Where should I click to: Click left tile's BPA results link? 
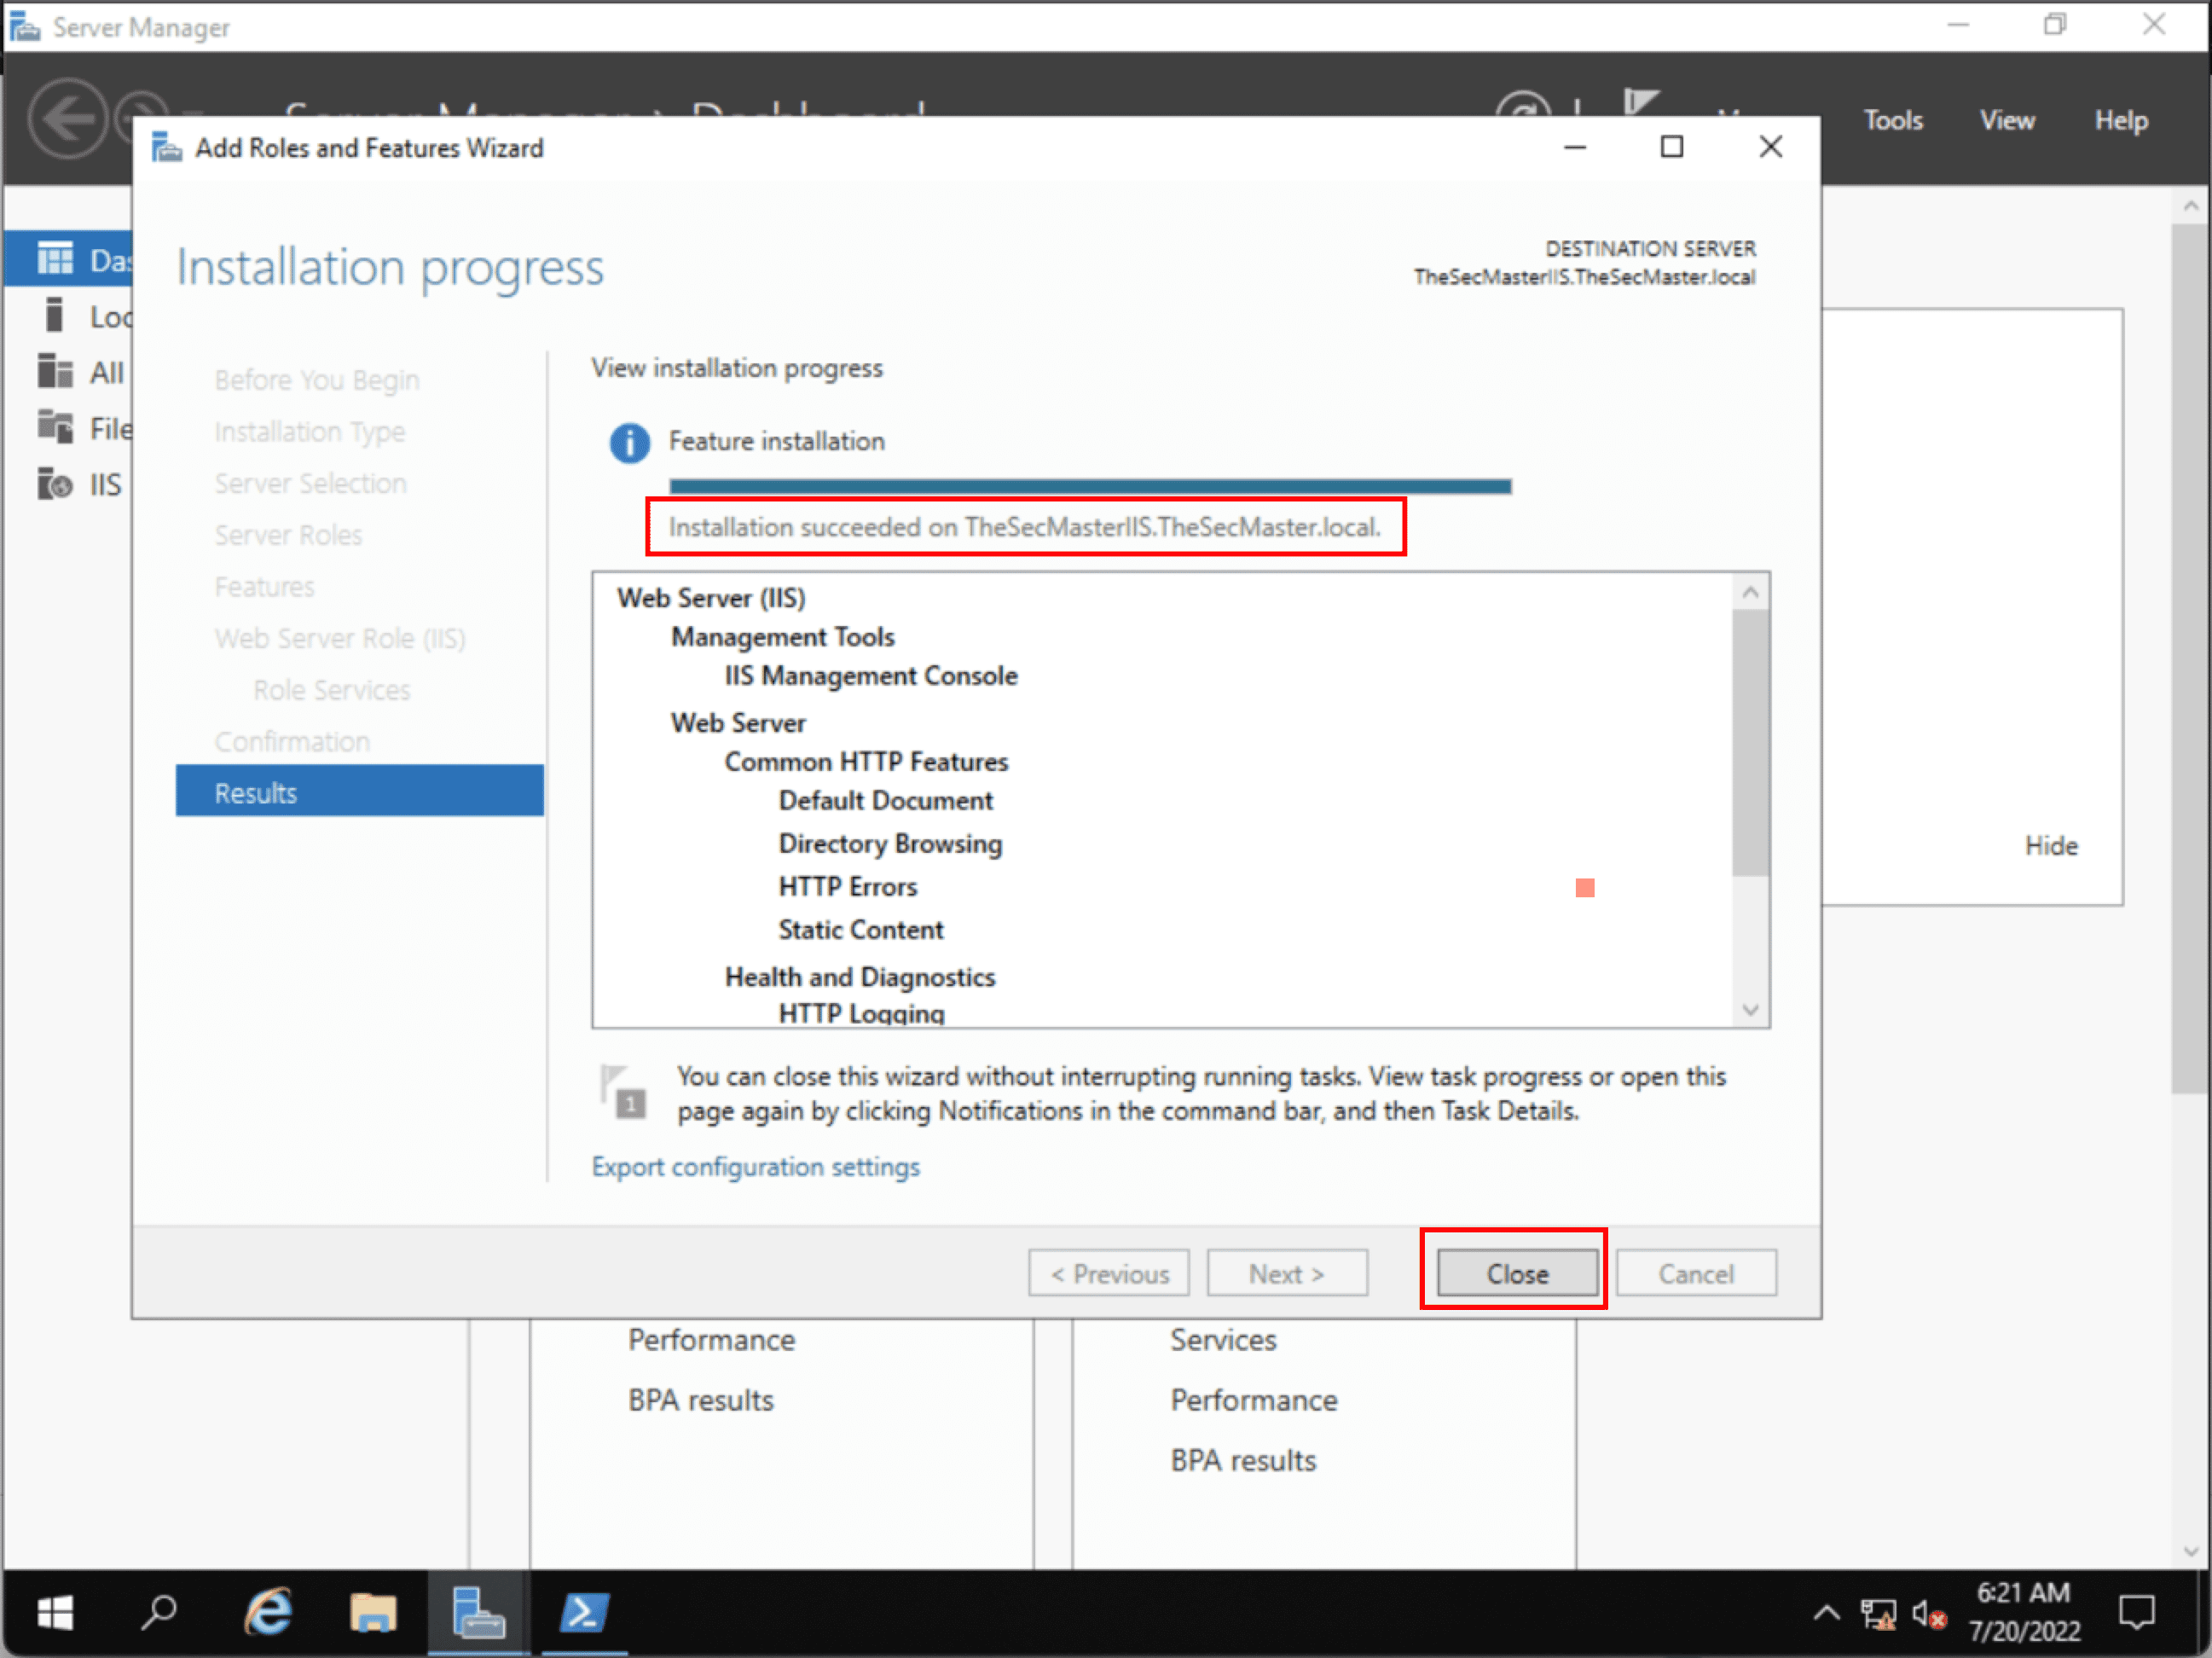[700, 1400]
